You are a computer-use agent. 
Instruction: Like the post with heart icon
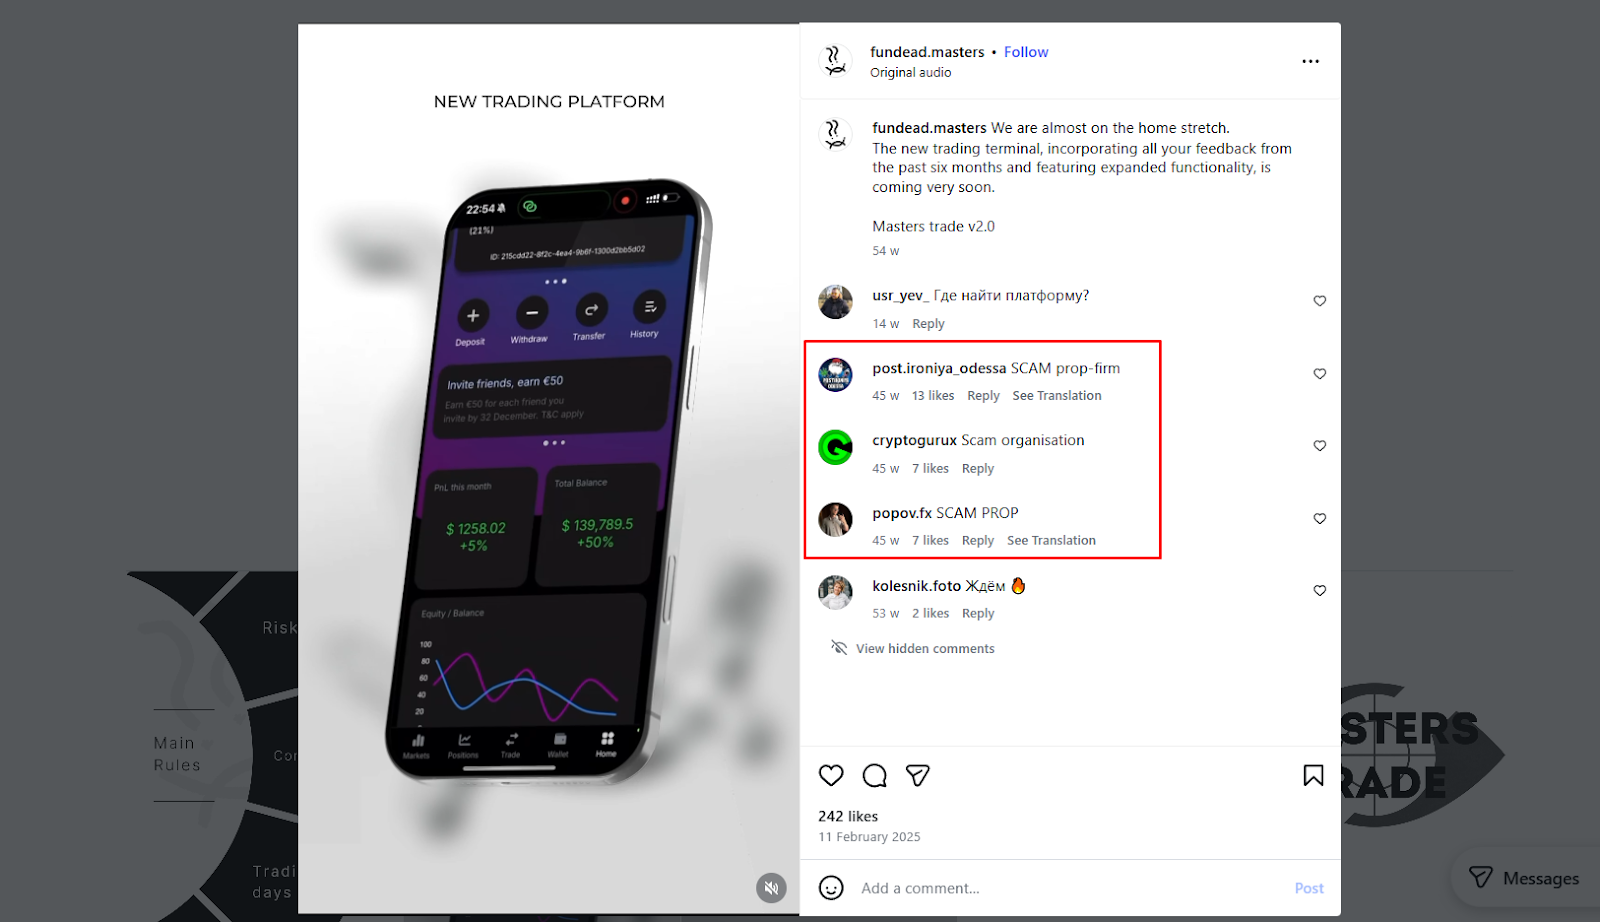(x=831, y=775)
